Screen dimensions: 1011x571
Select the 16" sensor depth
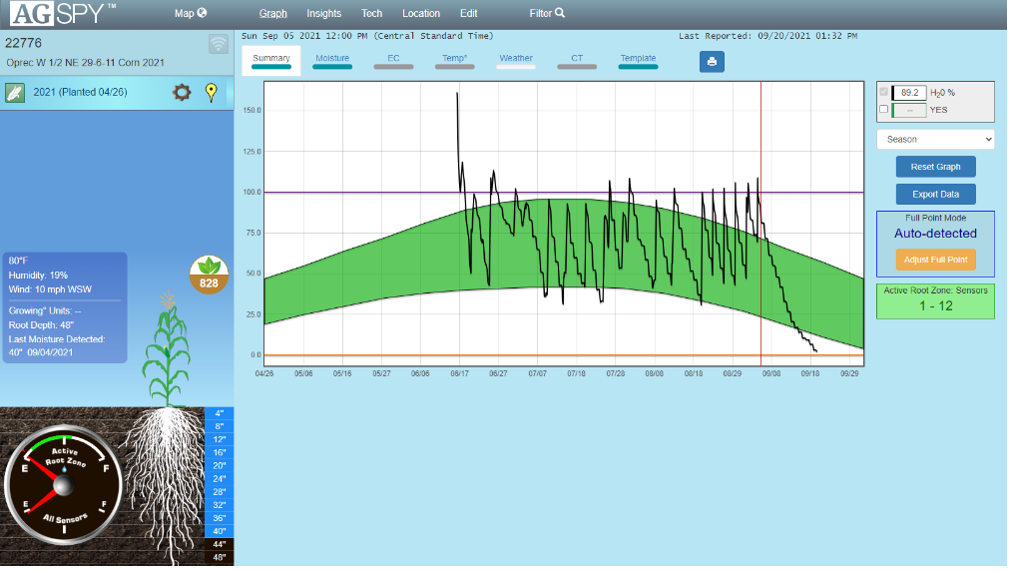pos(220,454)
